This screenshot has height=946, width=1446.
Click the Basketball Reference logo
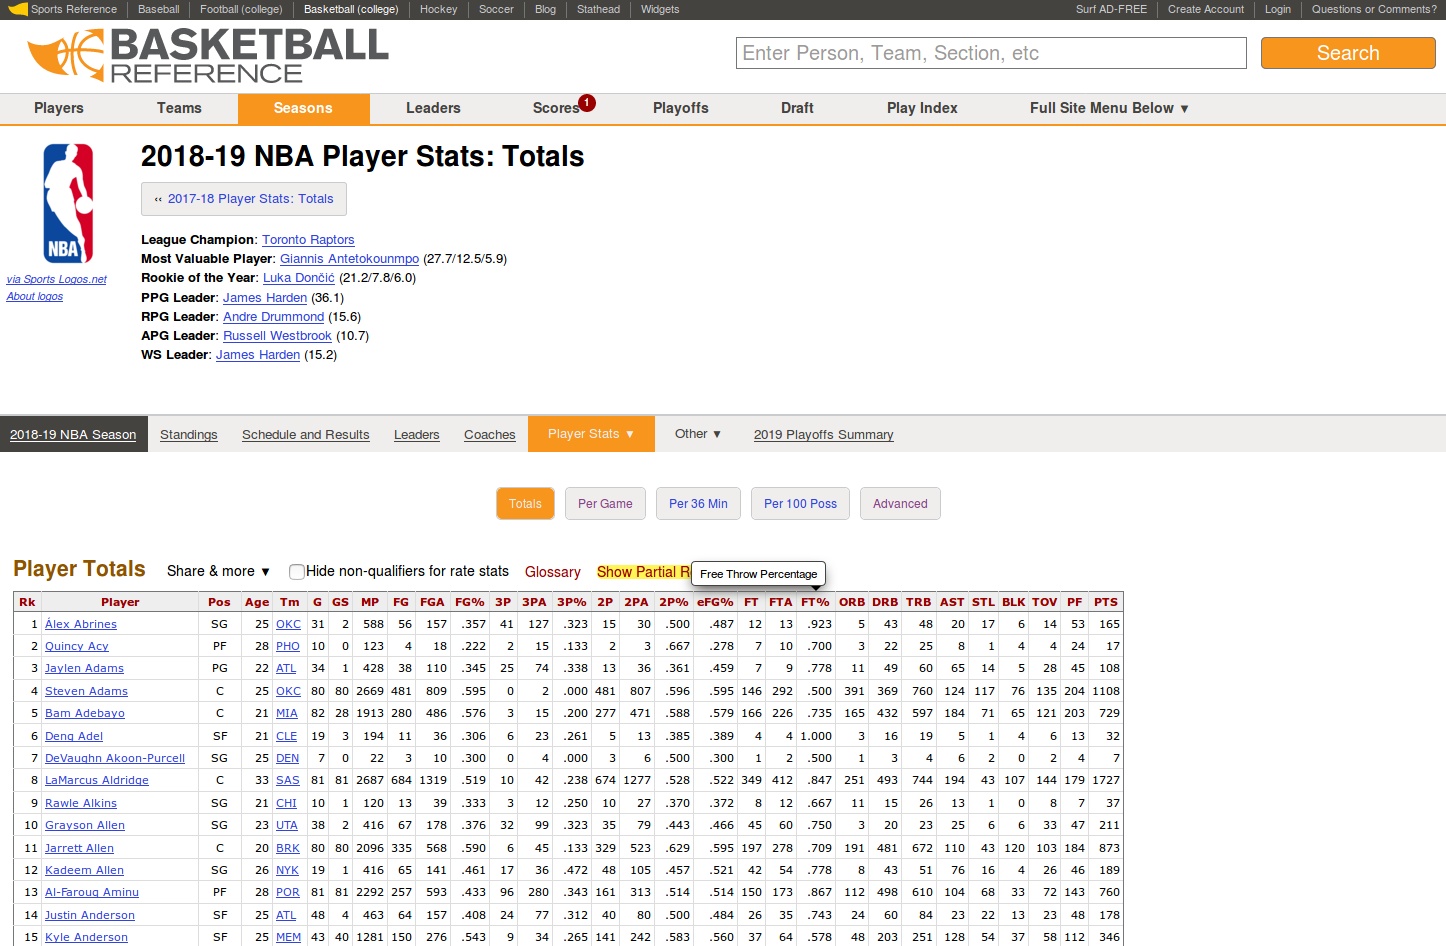pyautogui.click(x=208, y=55)
